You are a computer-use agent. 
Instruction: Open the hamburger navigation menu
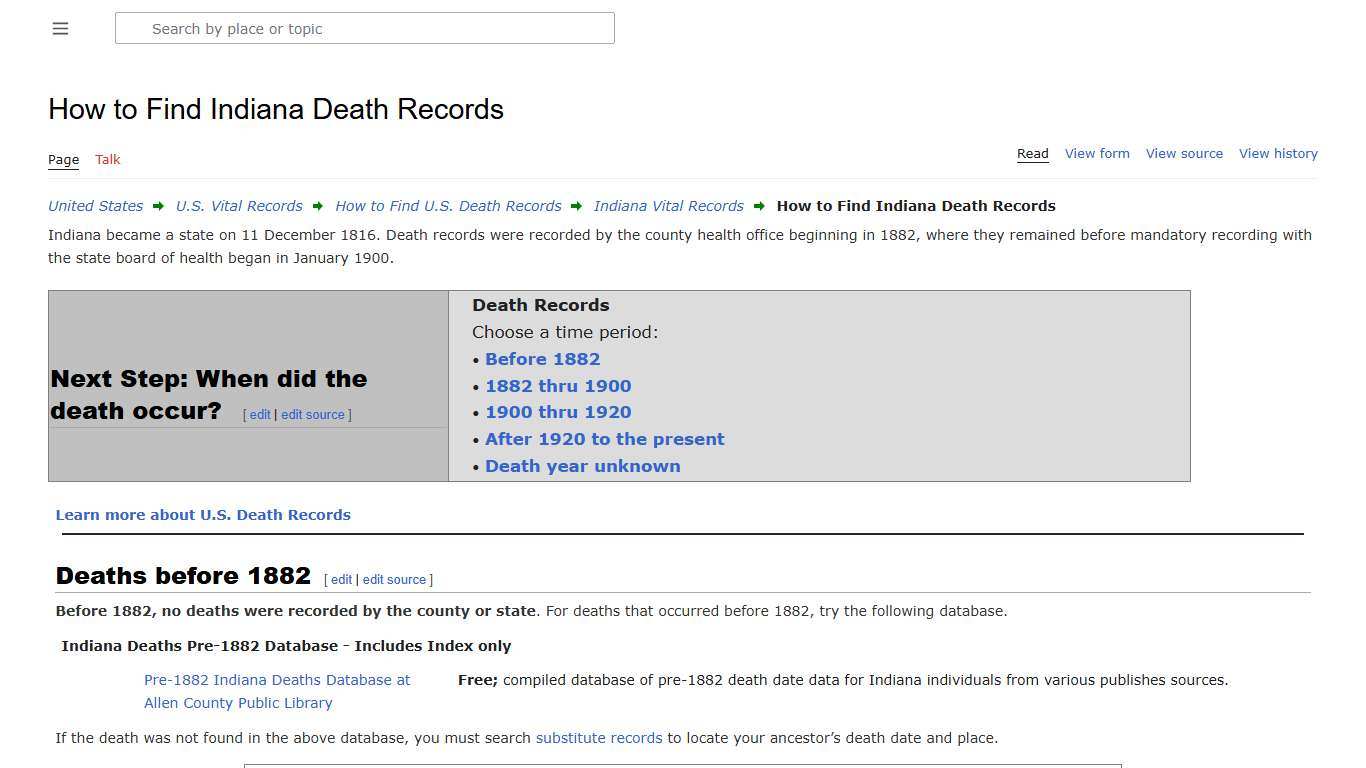pyautogui.click(x=60, y=28)
